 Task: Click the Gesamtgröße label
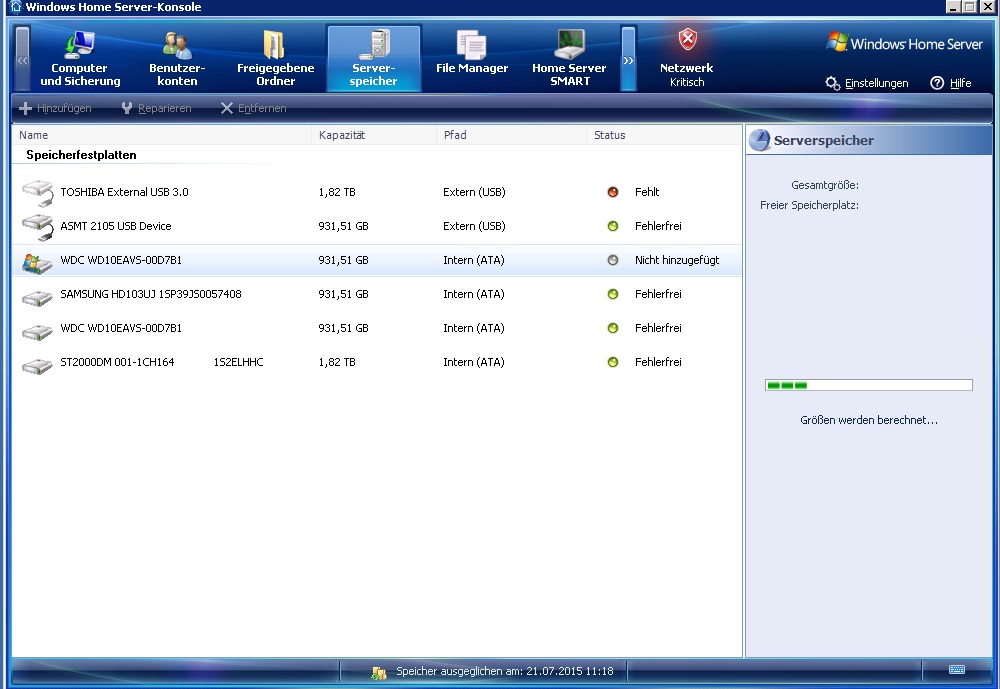(825, 186)
